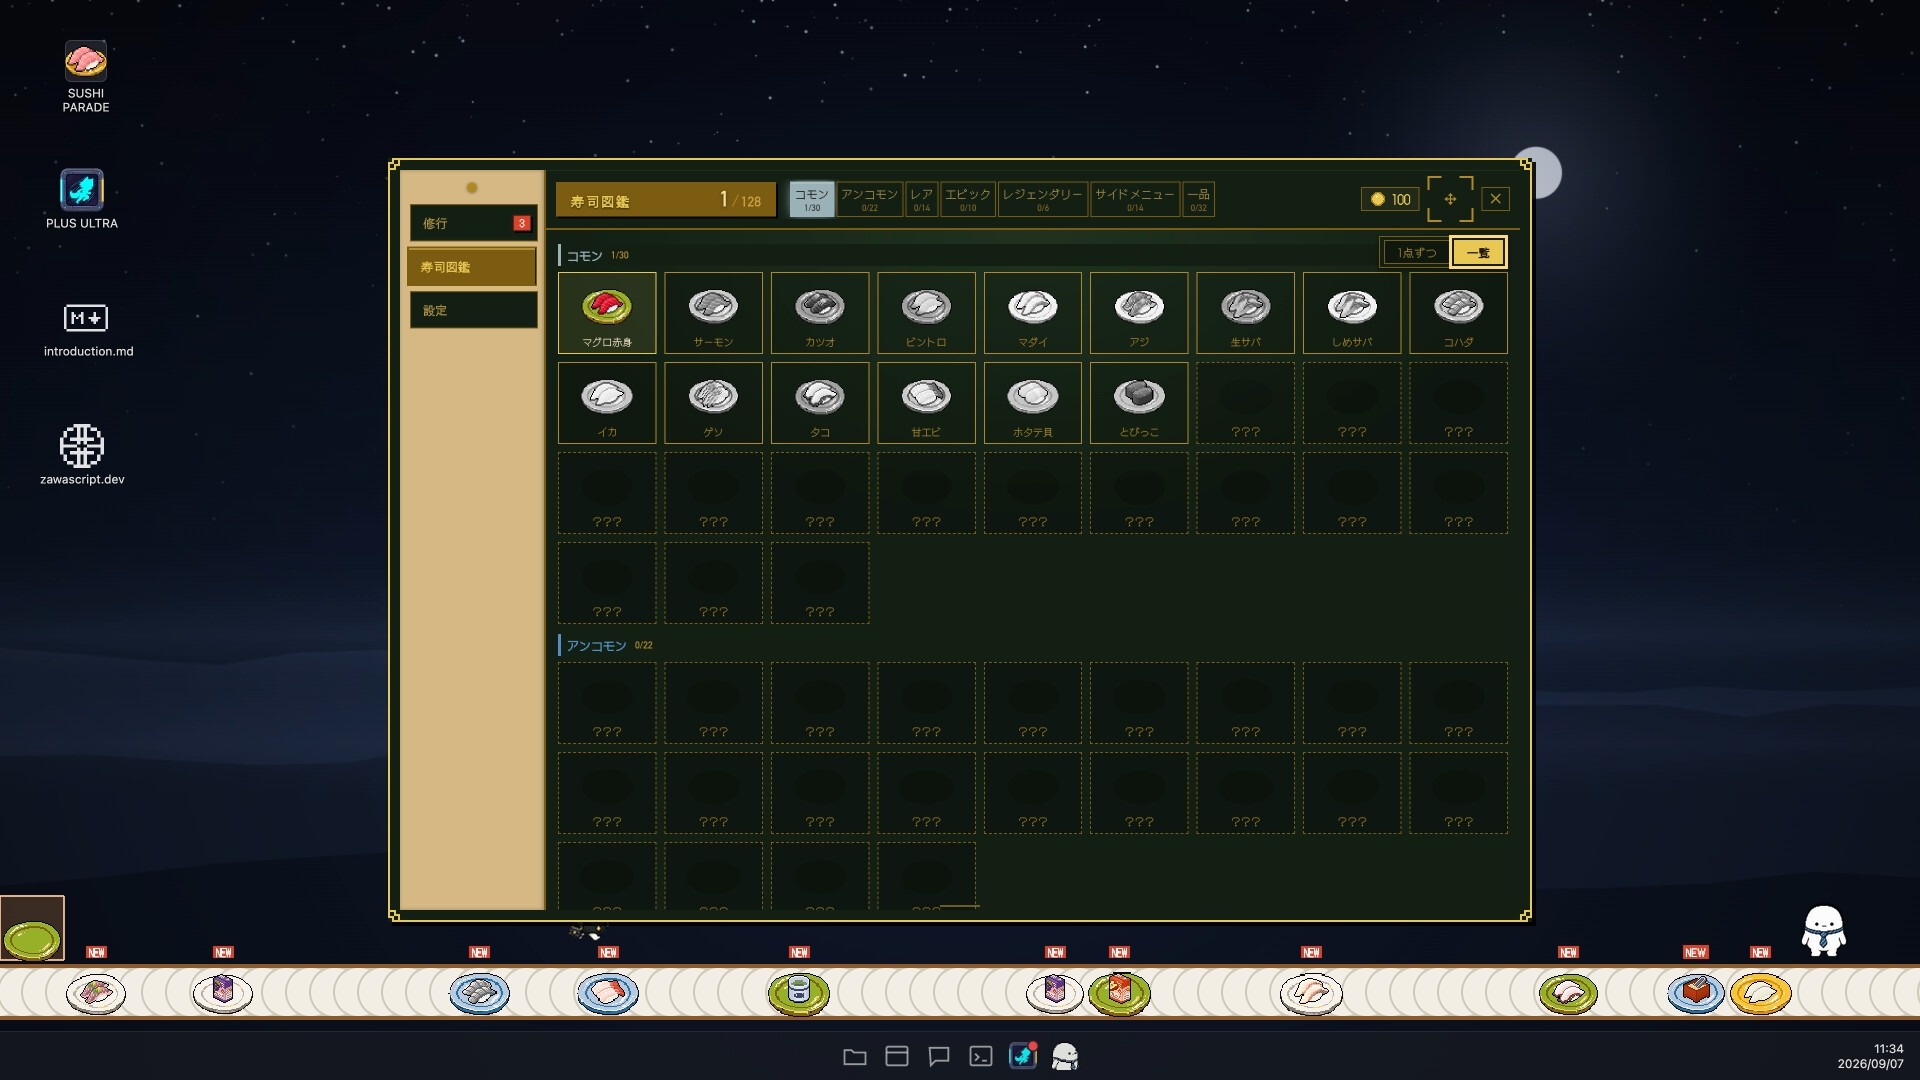Switch view to 1点ずつ mode
Image resolution: width=1920 pixels, height=1080 pixels.
point(1416,253)
